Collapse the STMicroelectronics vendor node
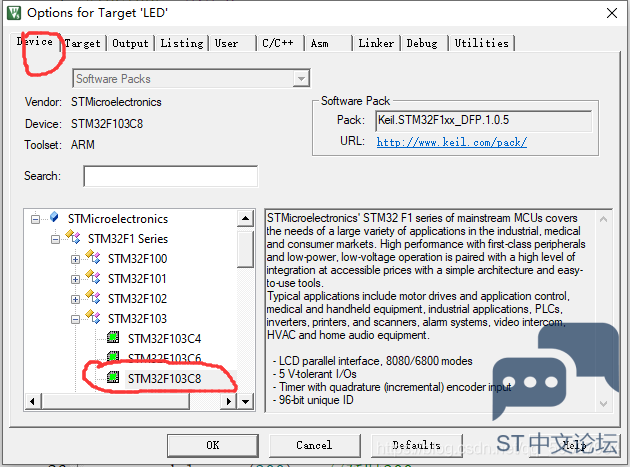The height and width of the screenshot is (467, 630). (x=35, y=219)
